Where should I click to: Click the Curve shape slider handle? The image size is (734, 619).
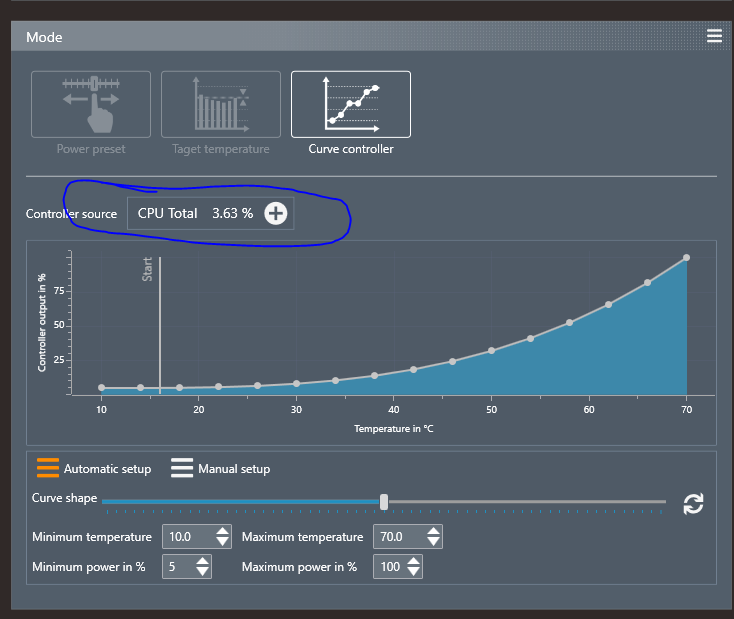pos(384,501)
